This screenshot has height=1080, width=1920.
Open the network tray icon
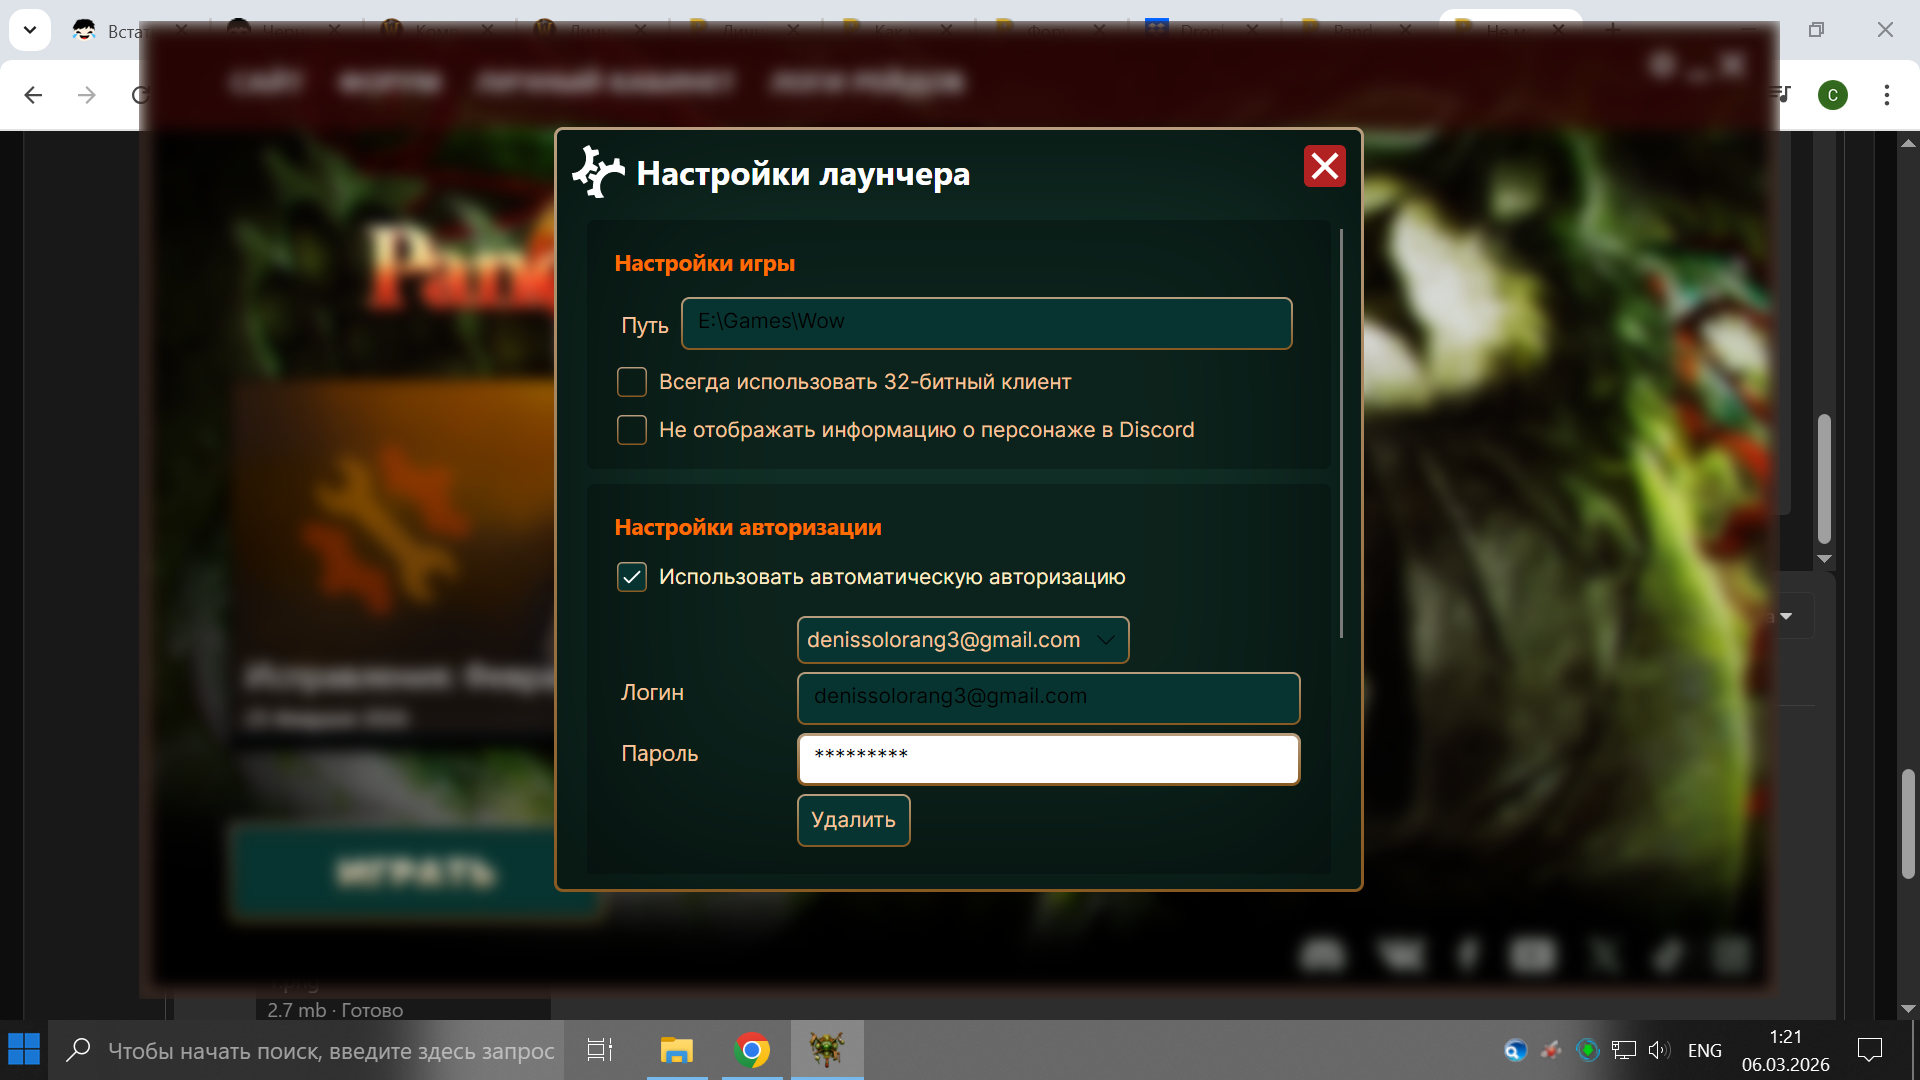point(1624,1049)
